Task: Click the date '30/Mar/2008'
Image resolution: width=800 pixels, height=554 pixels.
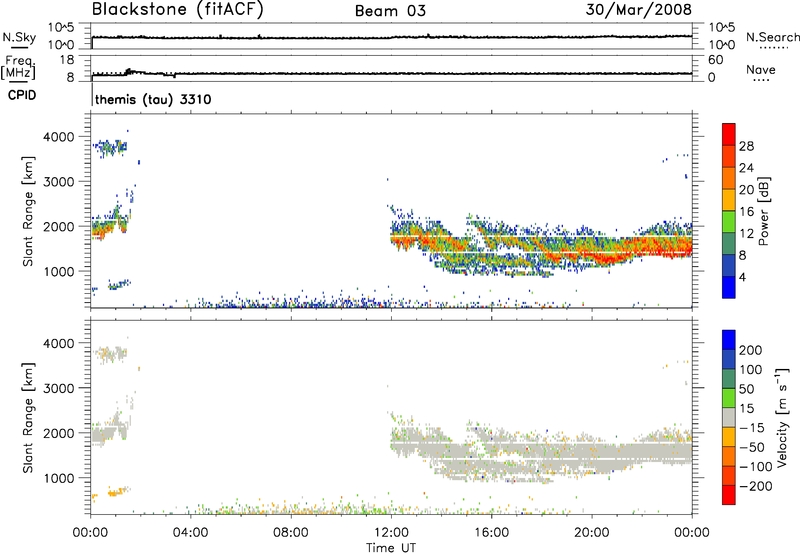Action: tap(639, 10)
